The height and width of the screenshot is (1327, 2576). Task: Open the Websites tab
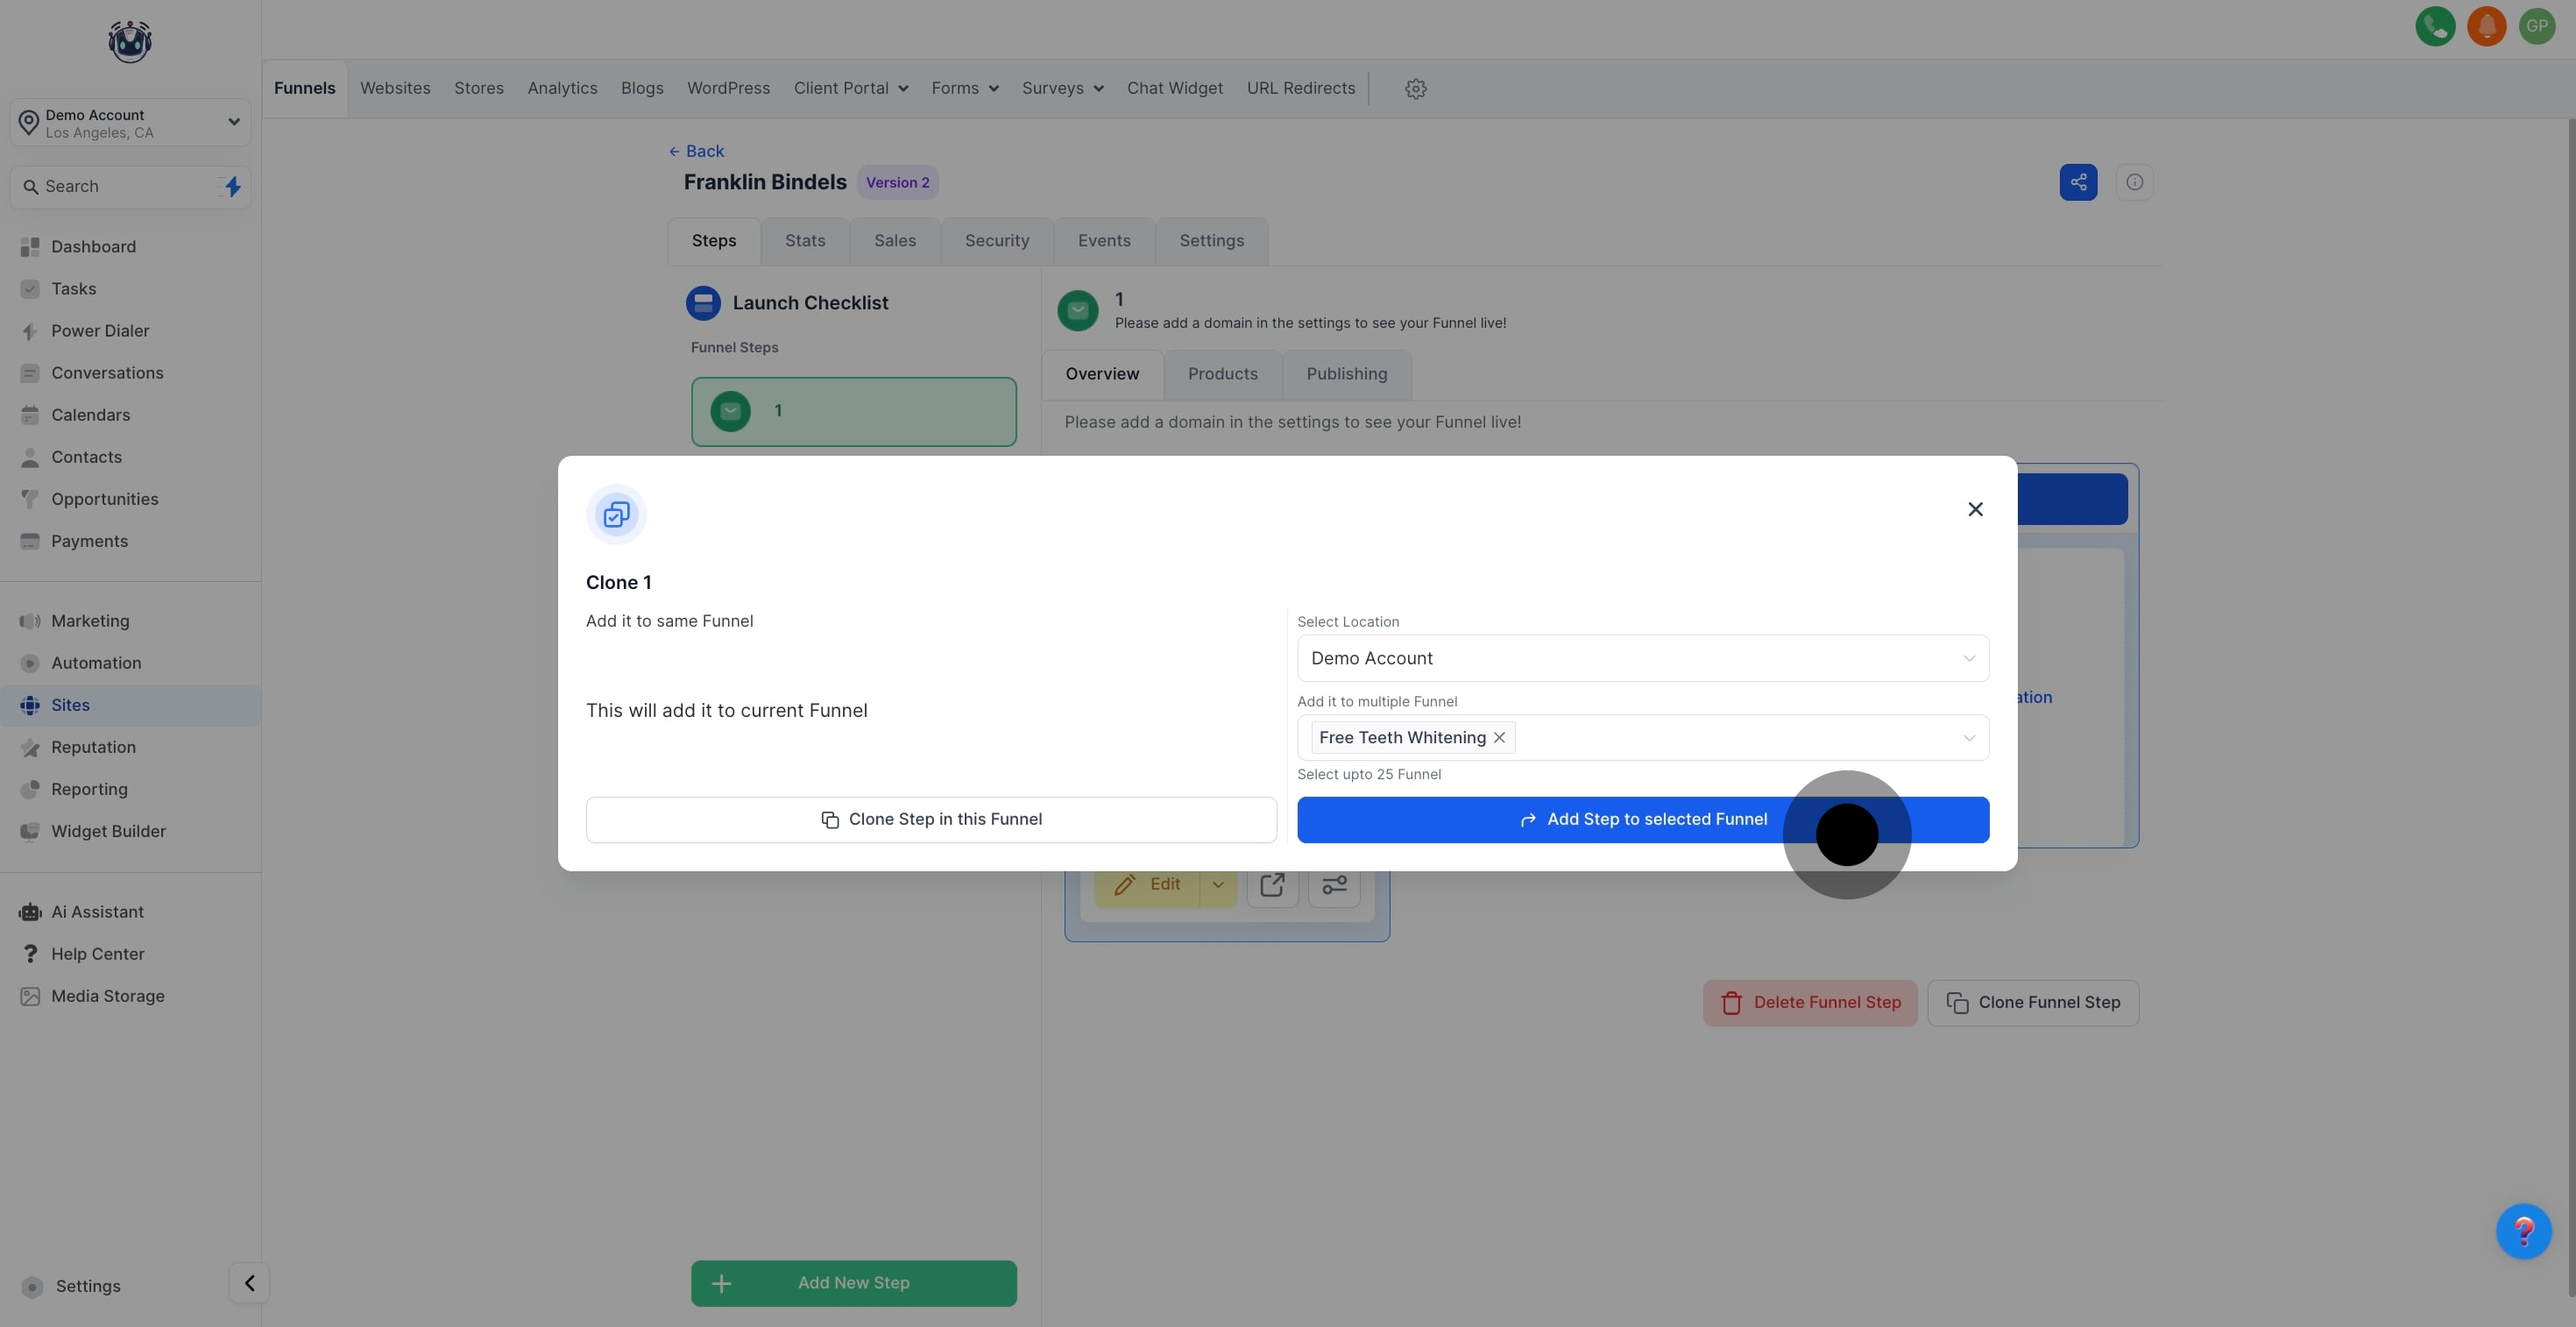(x=395, y=89)
